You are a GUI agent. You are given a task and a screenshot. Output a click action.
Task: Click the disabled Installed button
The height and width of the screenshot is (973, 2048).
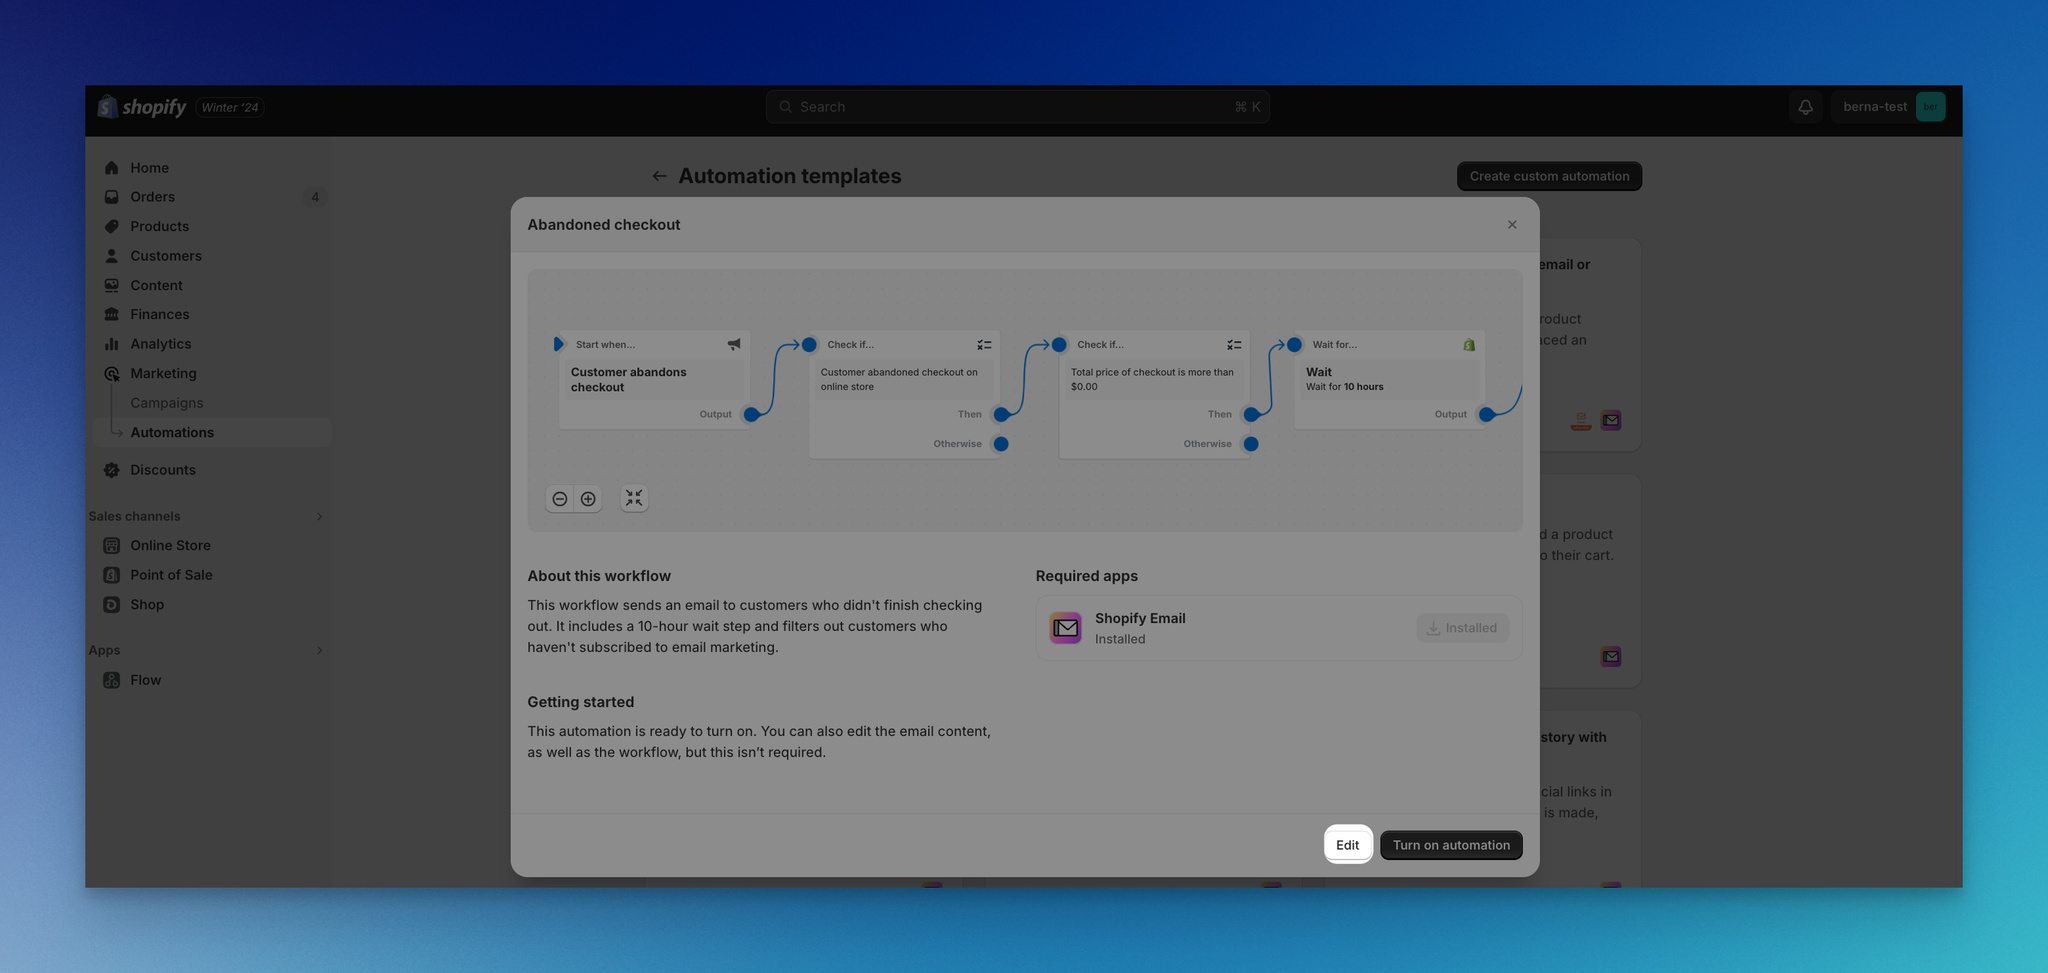[x=1462, y=628]
